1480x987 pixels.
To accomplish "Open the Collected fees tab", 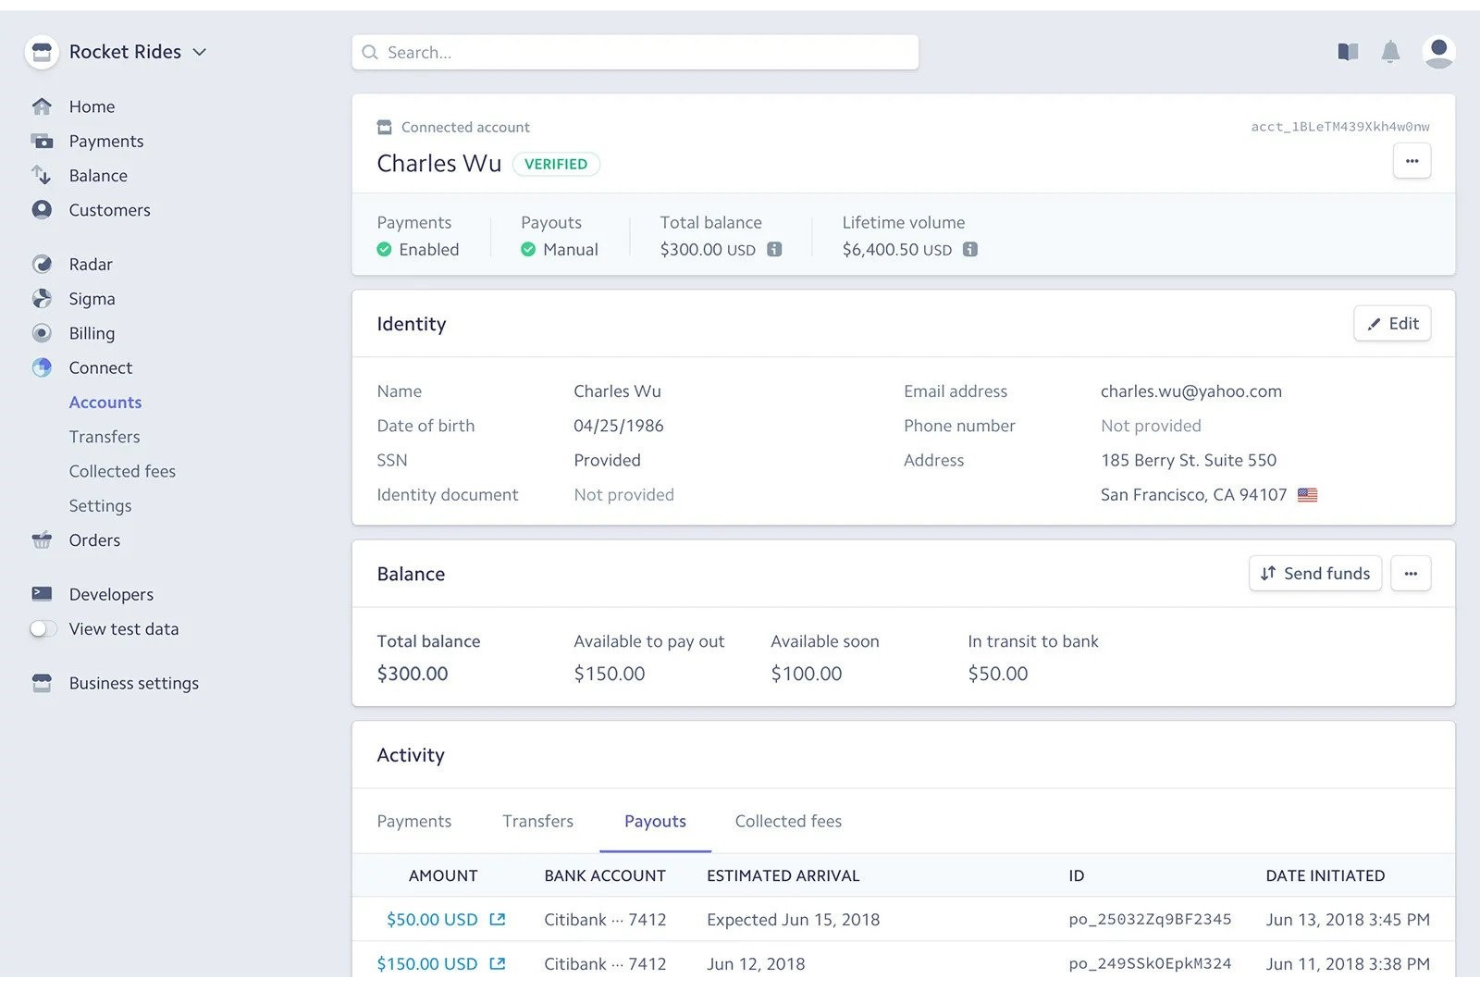I will 788,821.
